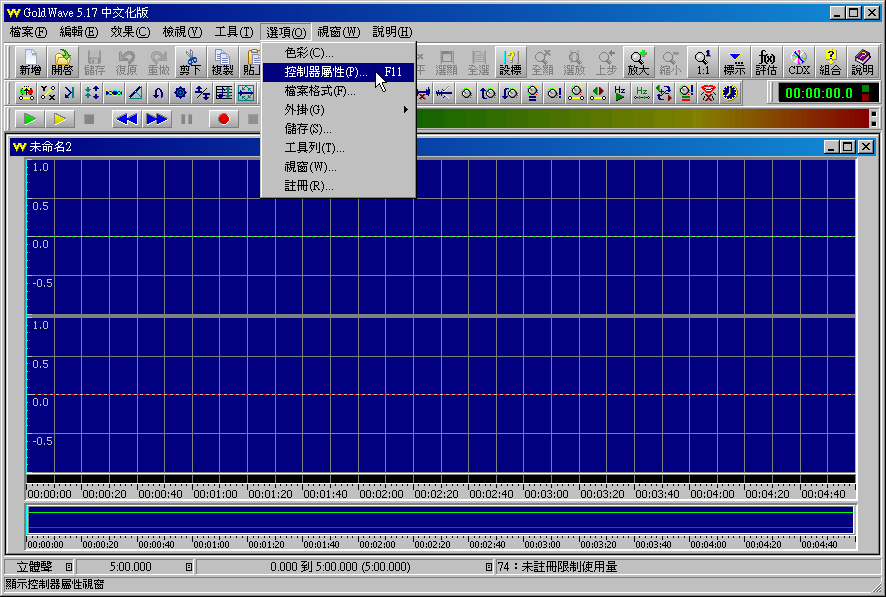Click the 開啓 (Open) file toolbar icon
This screenshot has height=597, width=886.
pos(62,62)
